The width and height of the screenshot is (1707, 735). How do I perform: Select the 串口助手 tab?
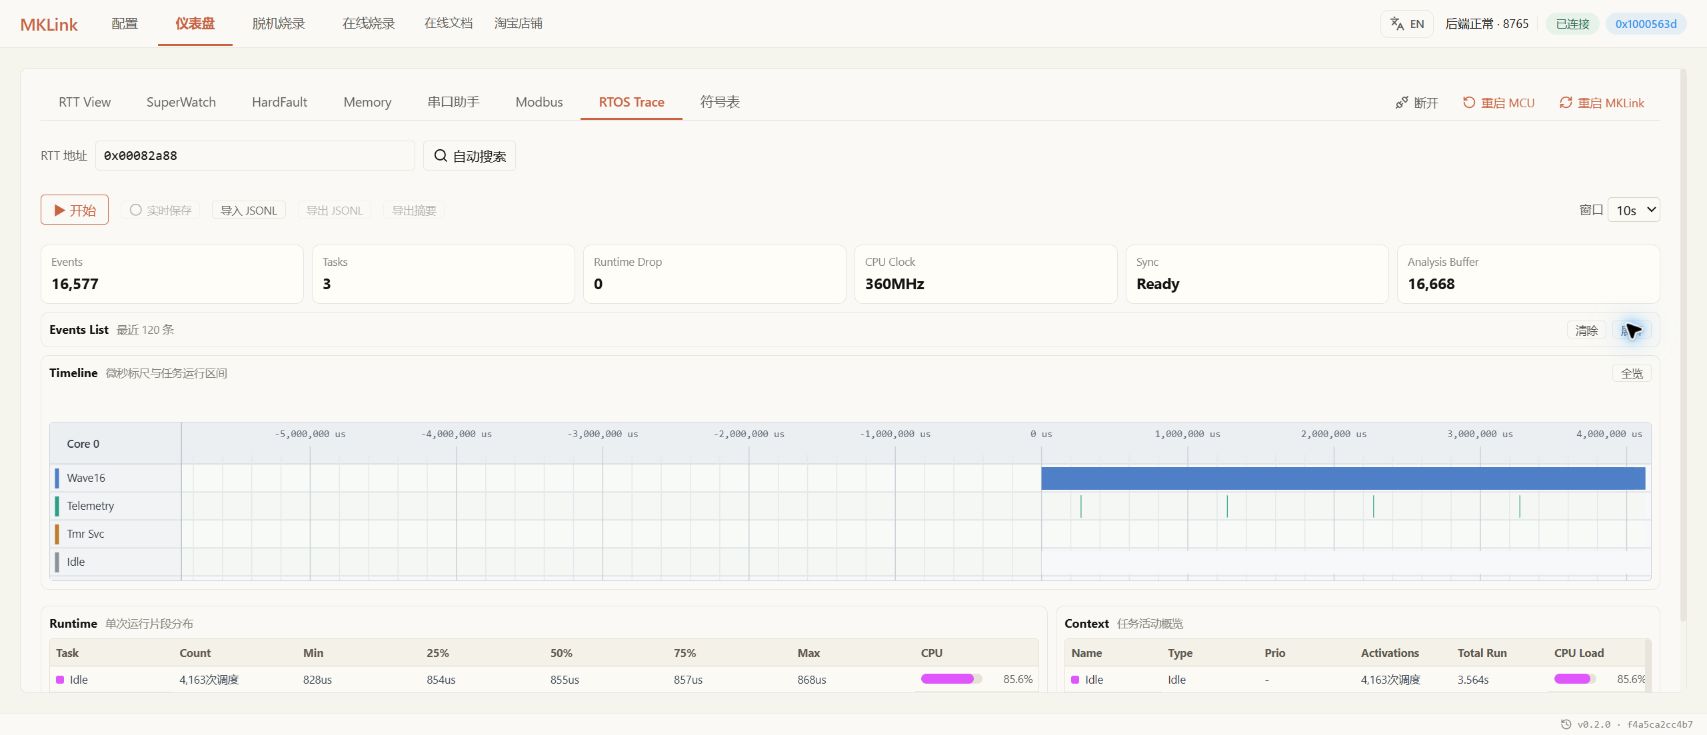tap(453, 102)
